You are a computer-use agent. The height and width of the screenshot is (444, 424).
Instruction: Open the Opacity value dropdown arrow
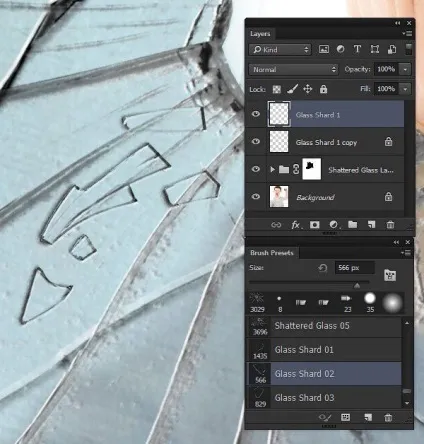point(405,69)
